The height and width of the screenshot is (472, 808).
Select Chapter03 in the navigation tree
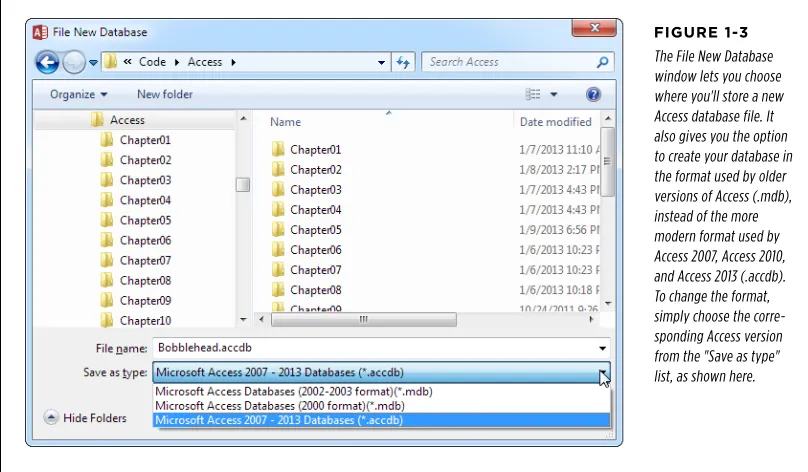[145, 180]
